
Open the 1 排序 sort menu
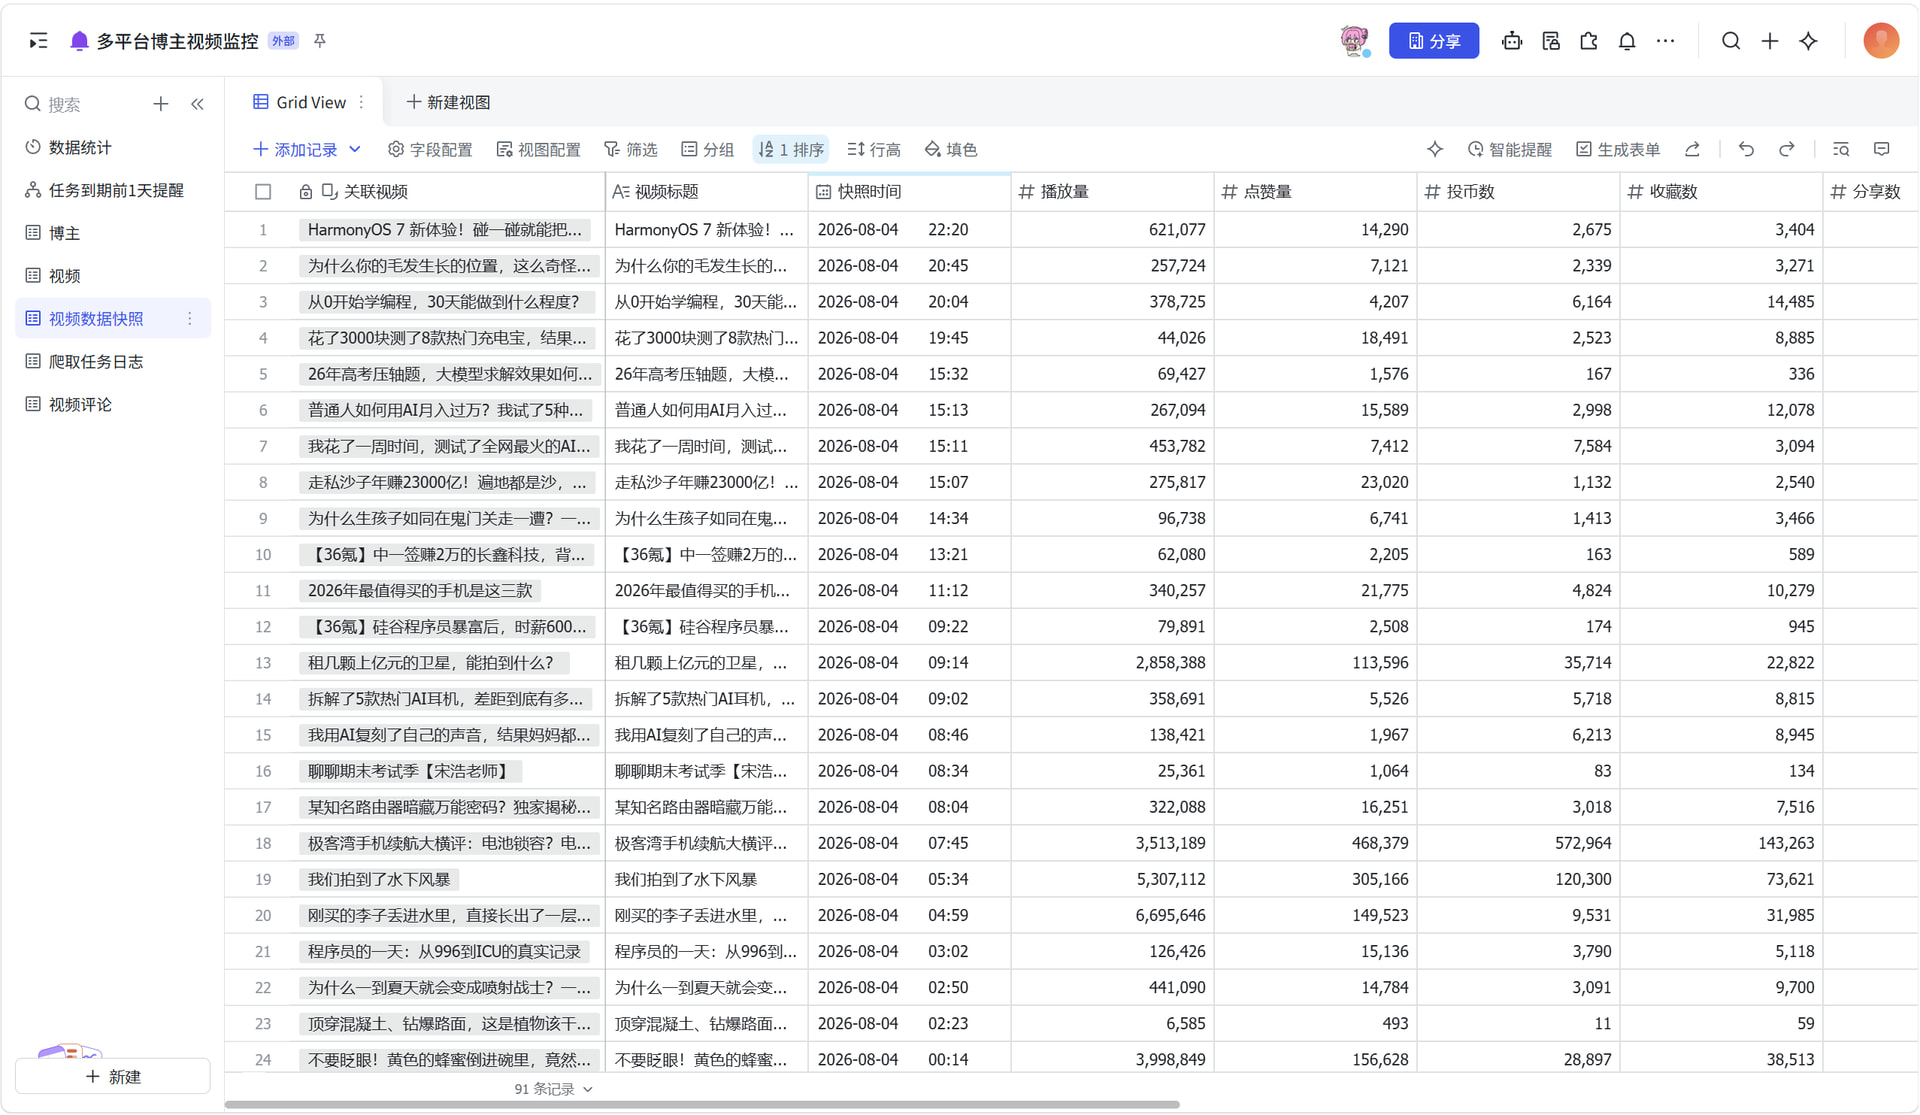tap(790, 149)
